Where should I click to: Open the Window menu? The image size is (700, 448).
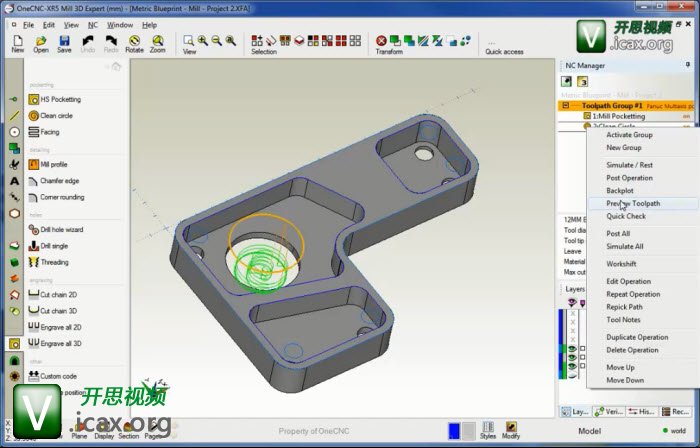120,25
